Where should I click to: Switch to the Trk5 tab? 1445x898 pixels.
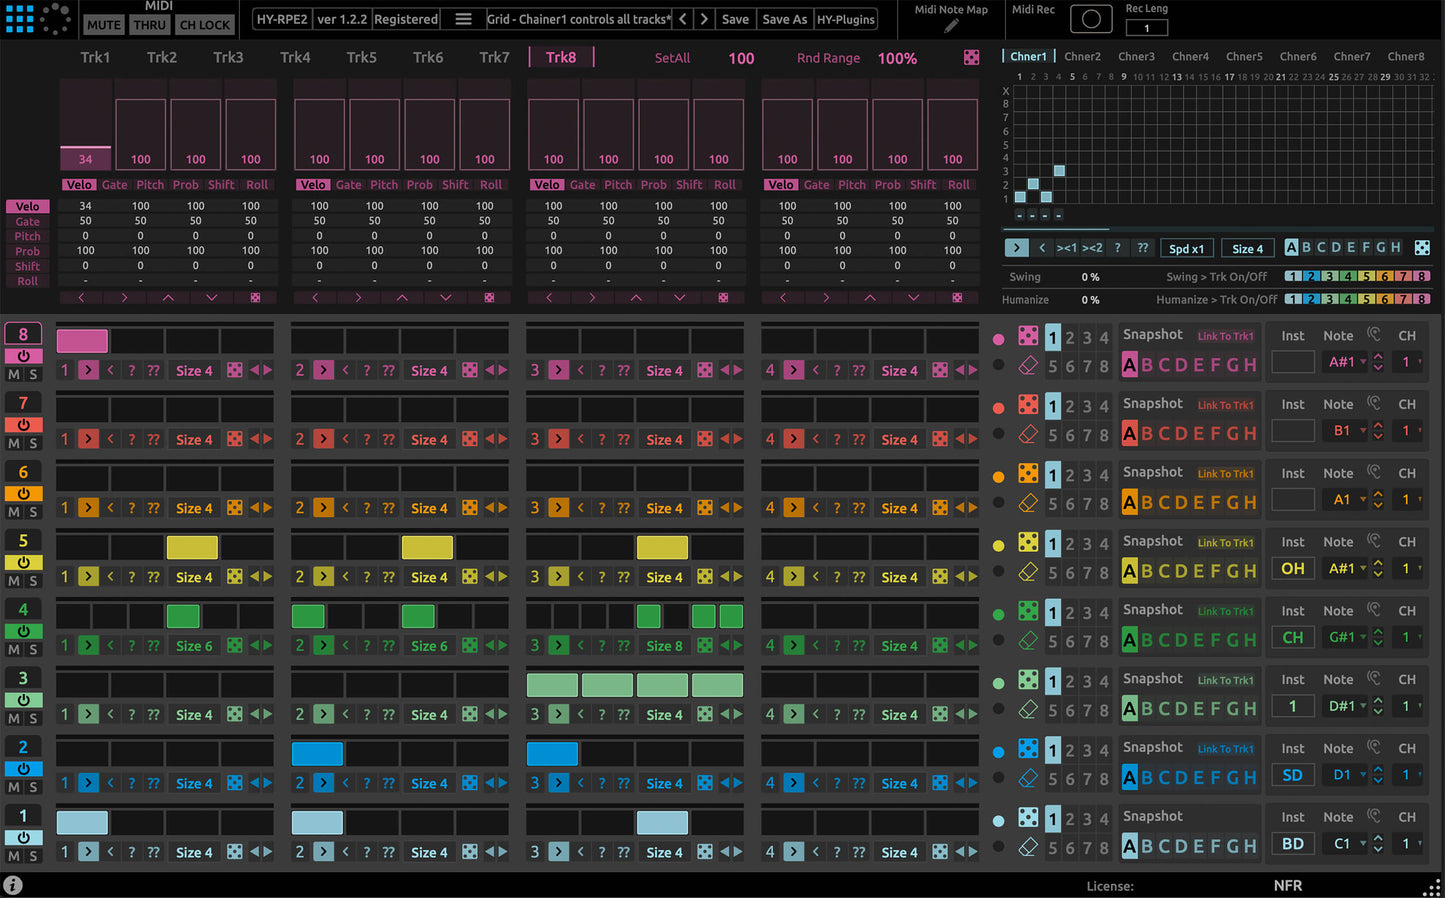tap(361, 57)
